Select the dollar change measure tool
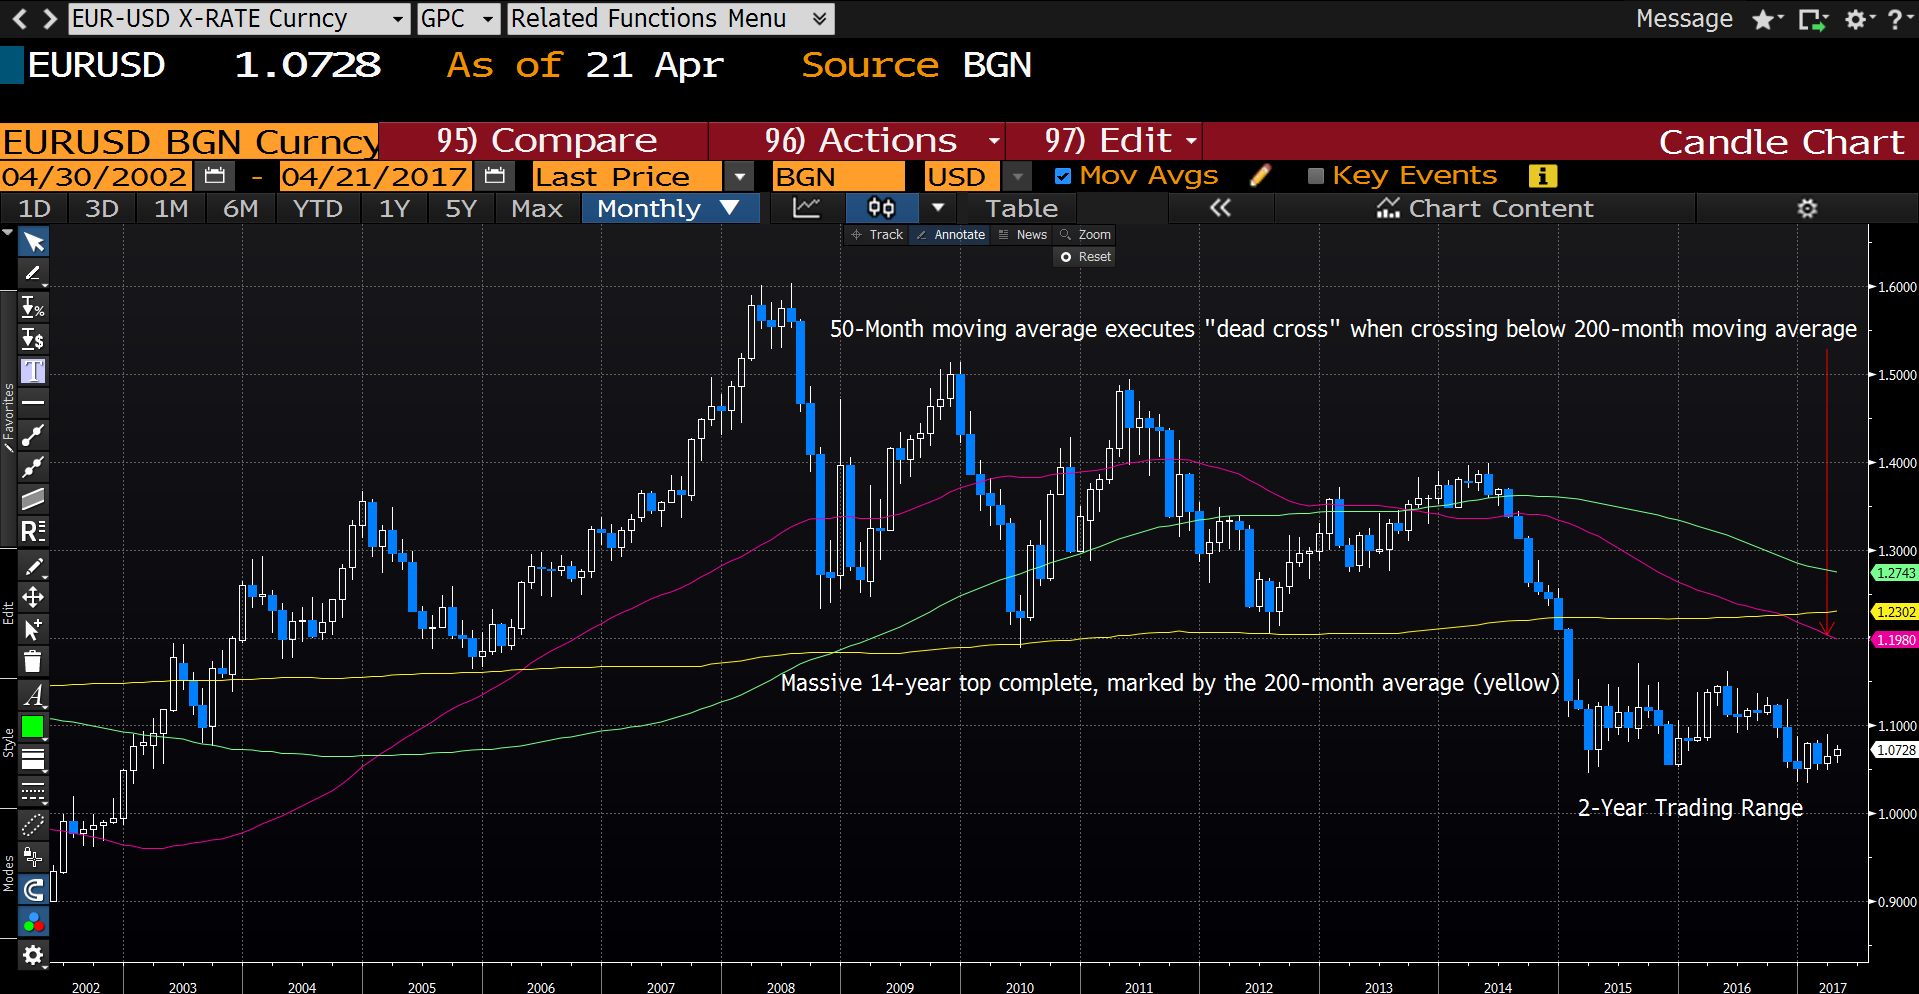This screenshot has width=1919, height=994. (x=33, y=339)
